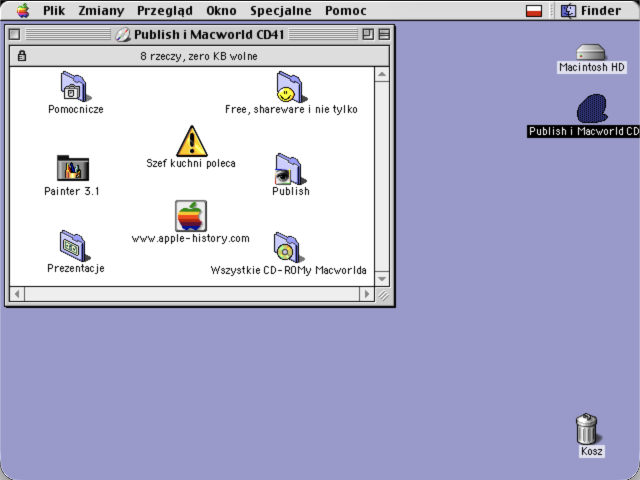Click the vertical scrollbar up arrow

(382, 74)
